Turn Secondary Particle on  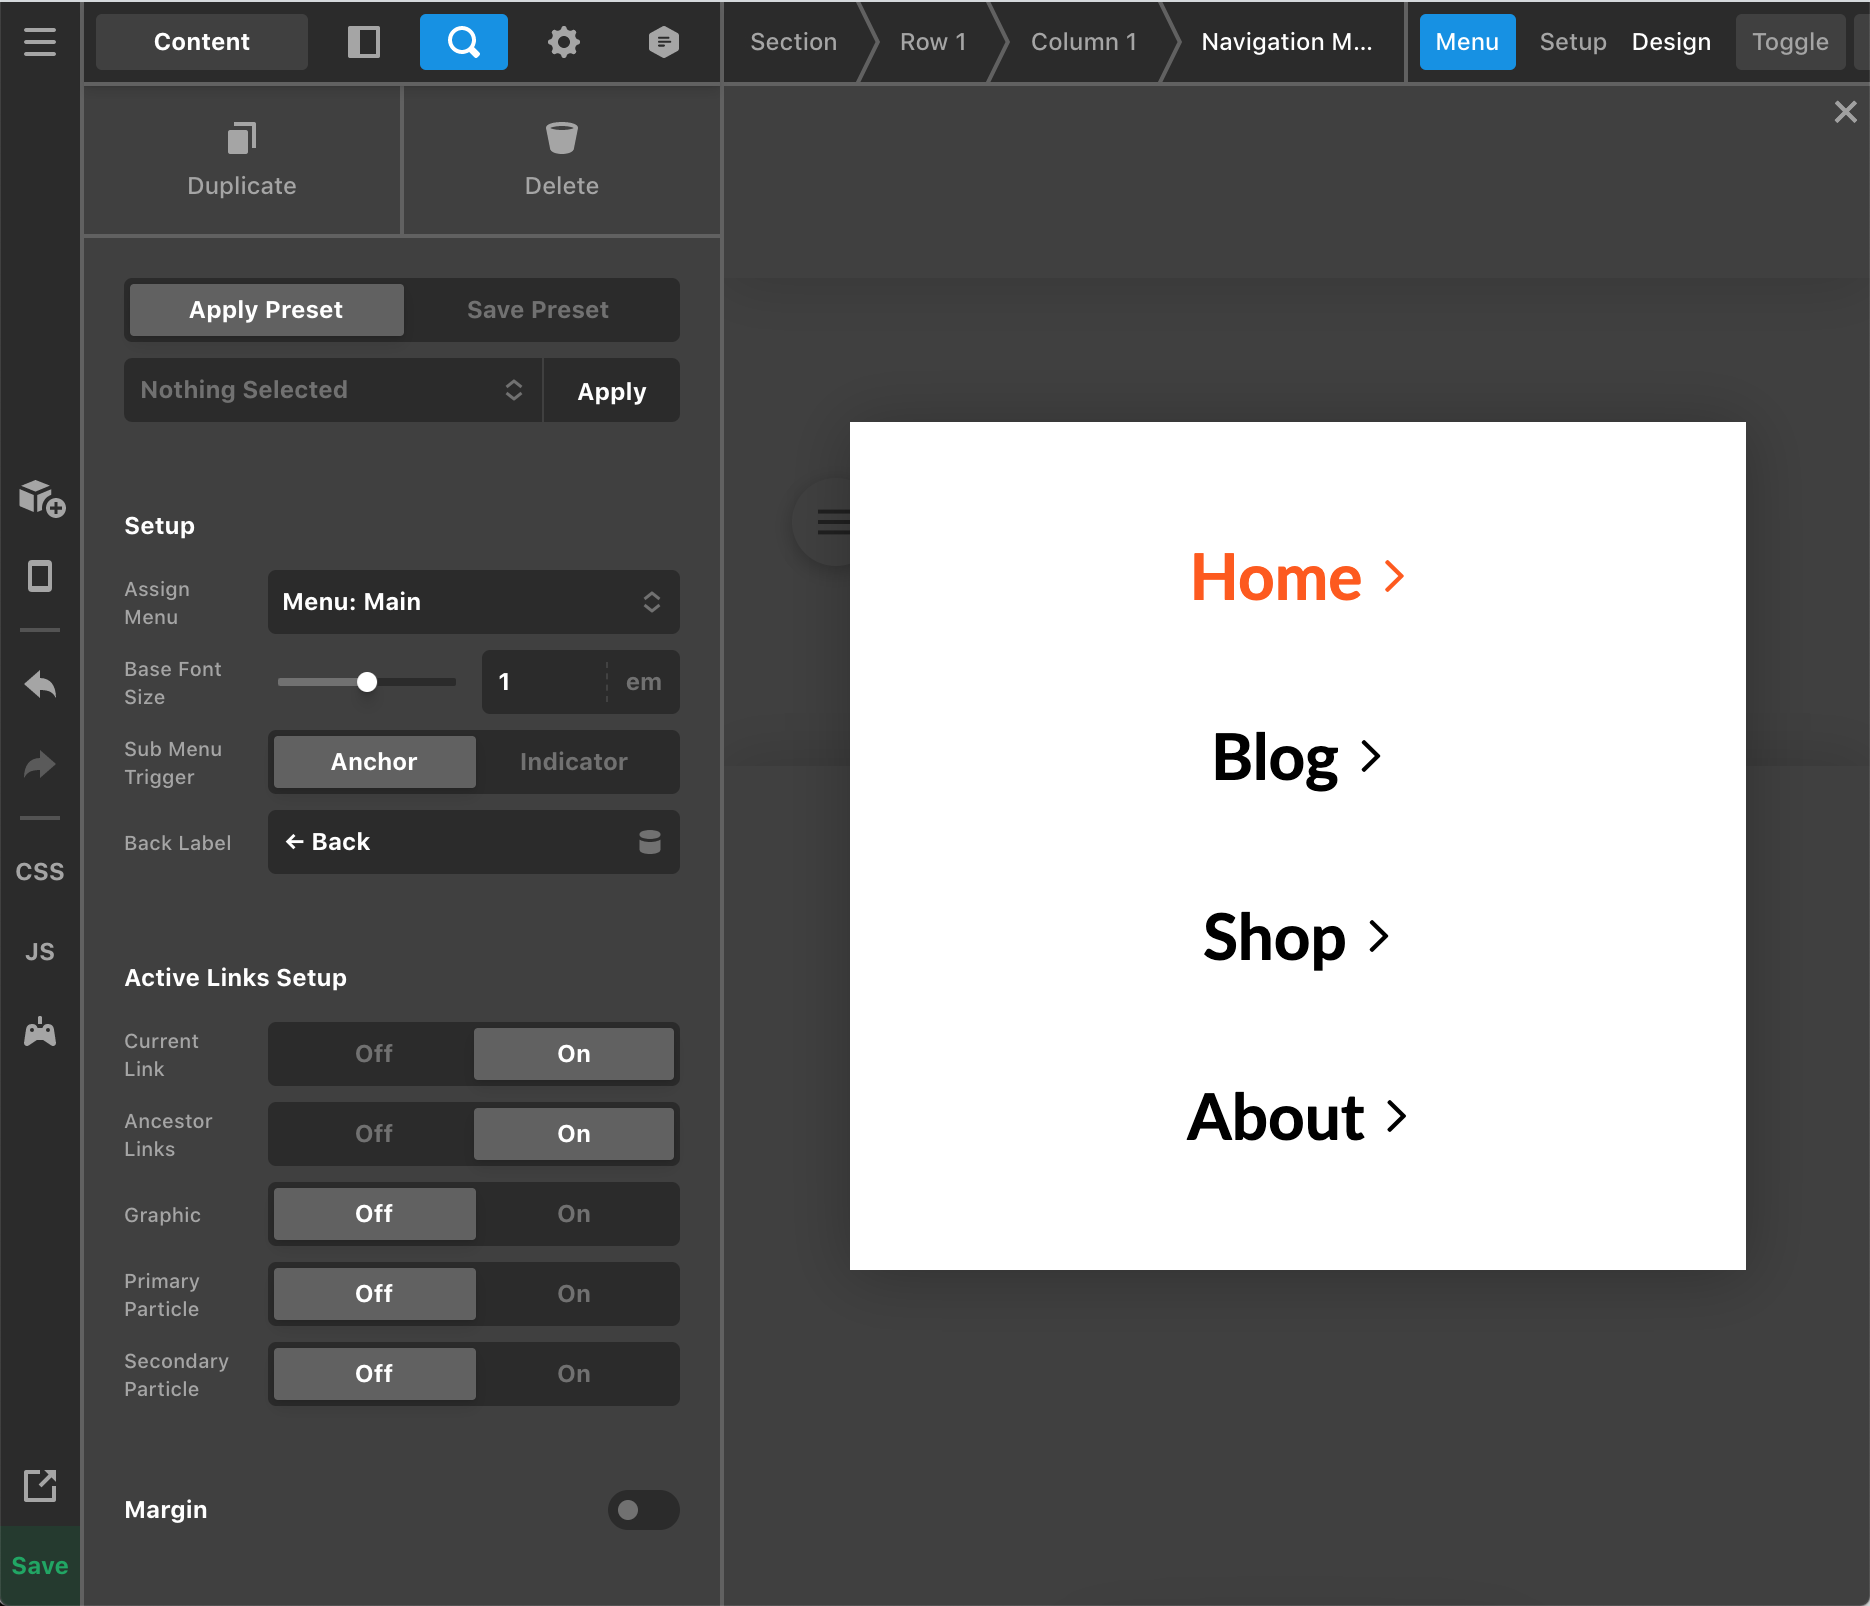point(574,1374)
